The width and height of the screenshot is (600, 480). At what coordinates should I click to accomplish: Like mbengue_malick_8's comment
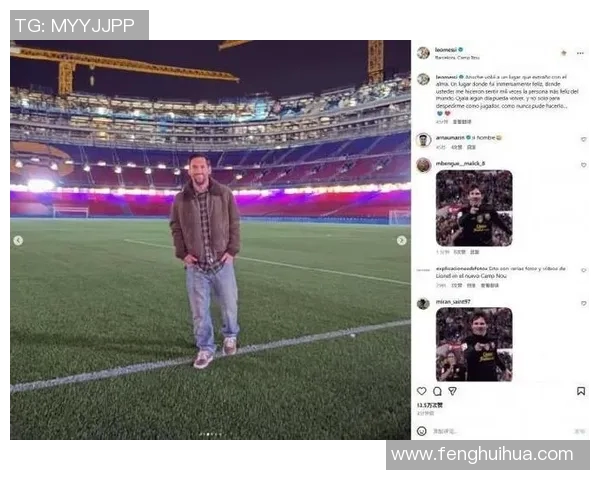584,165
